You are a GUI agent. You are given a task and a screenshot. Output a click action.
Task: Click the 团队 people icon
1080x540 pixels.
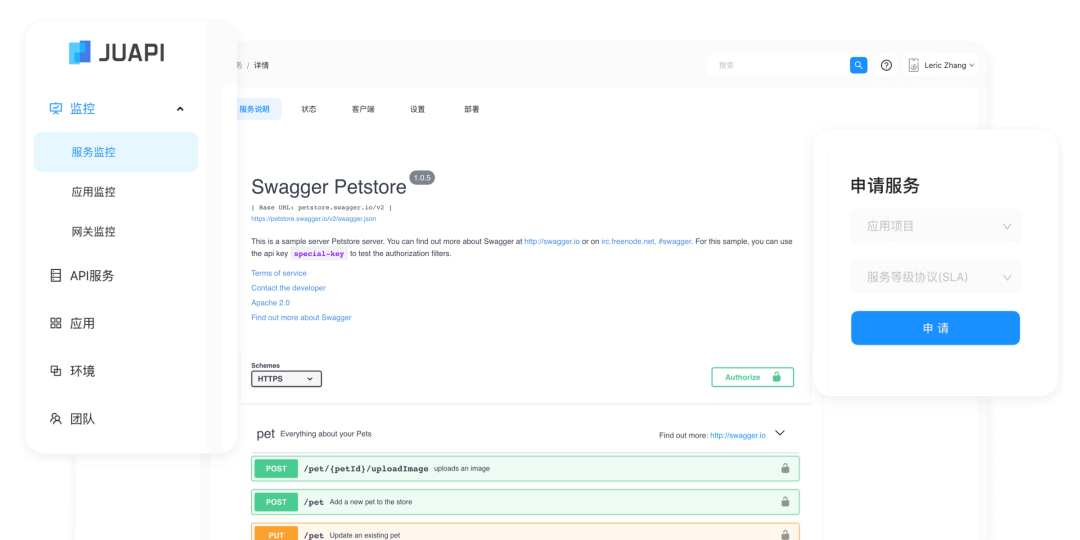pyautogui.click(x=56, y=418)
